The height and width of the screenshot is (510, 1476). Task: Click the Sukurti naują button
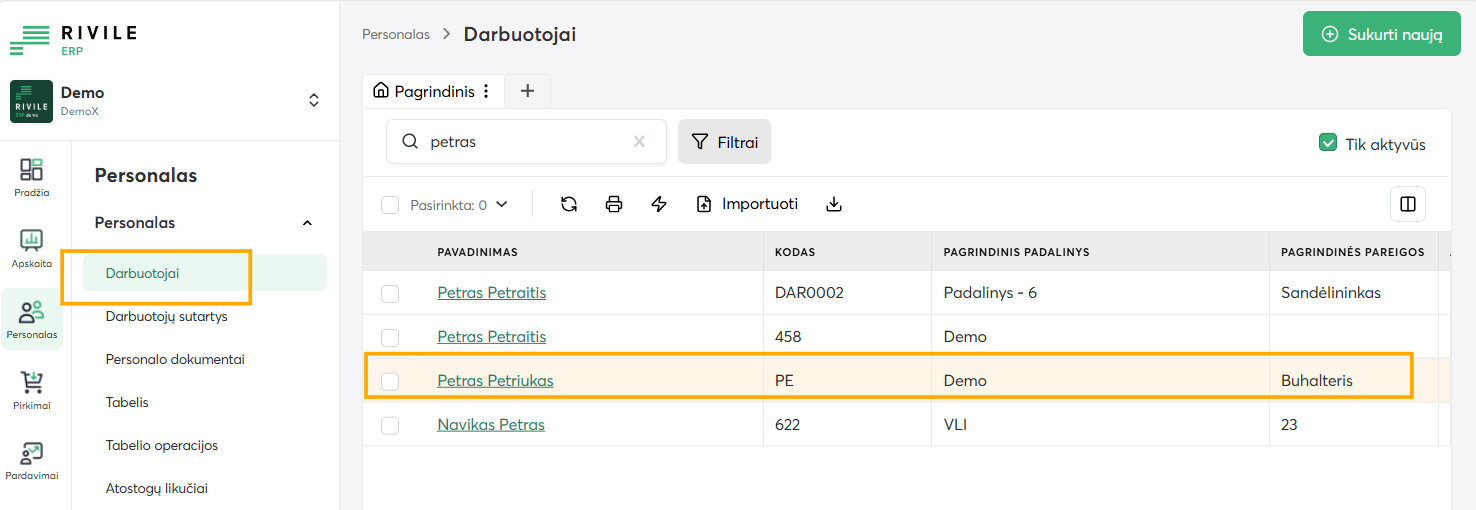(1382, 34)
